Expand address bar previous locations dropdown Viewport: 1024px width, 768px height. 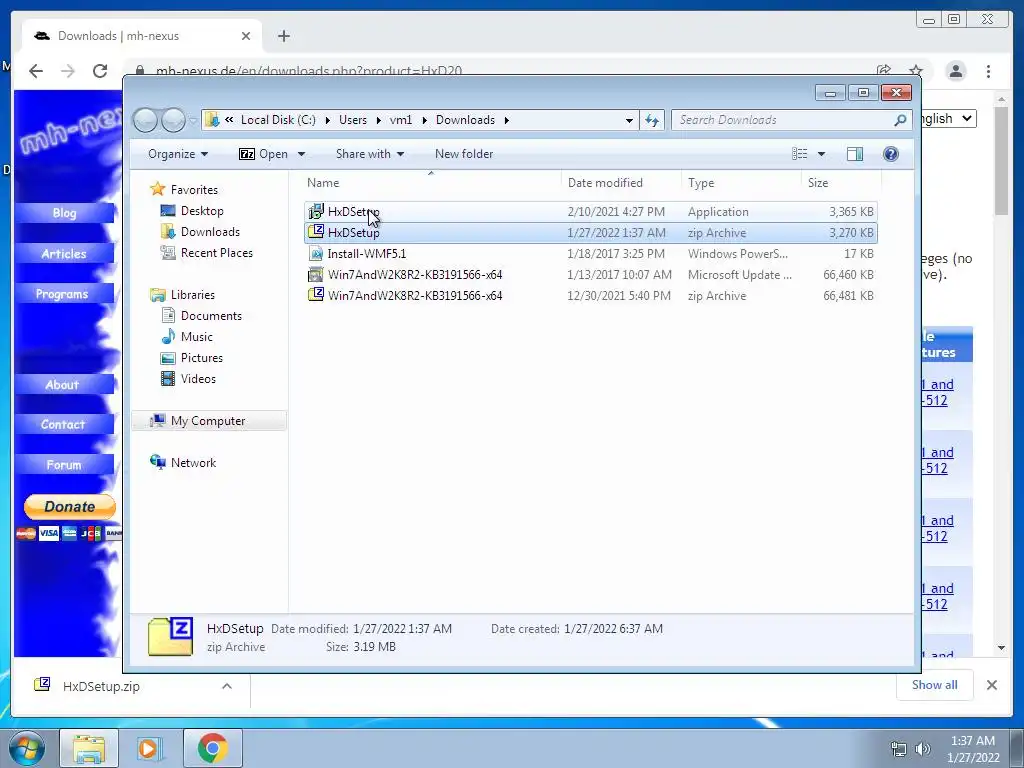(629, 120)
